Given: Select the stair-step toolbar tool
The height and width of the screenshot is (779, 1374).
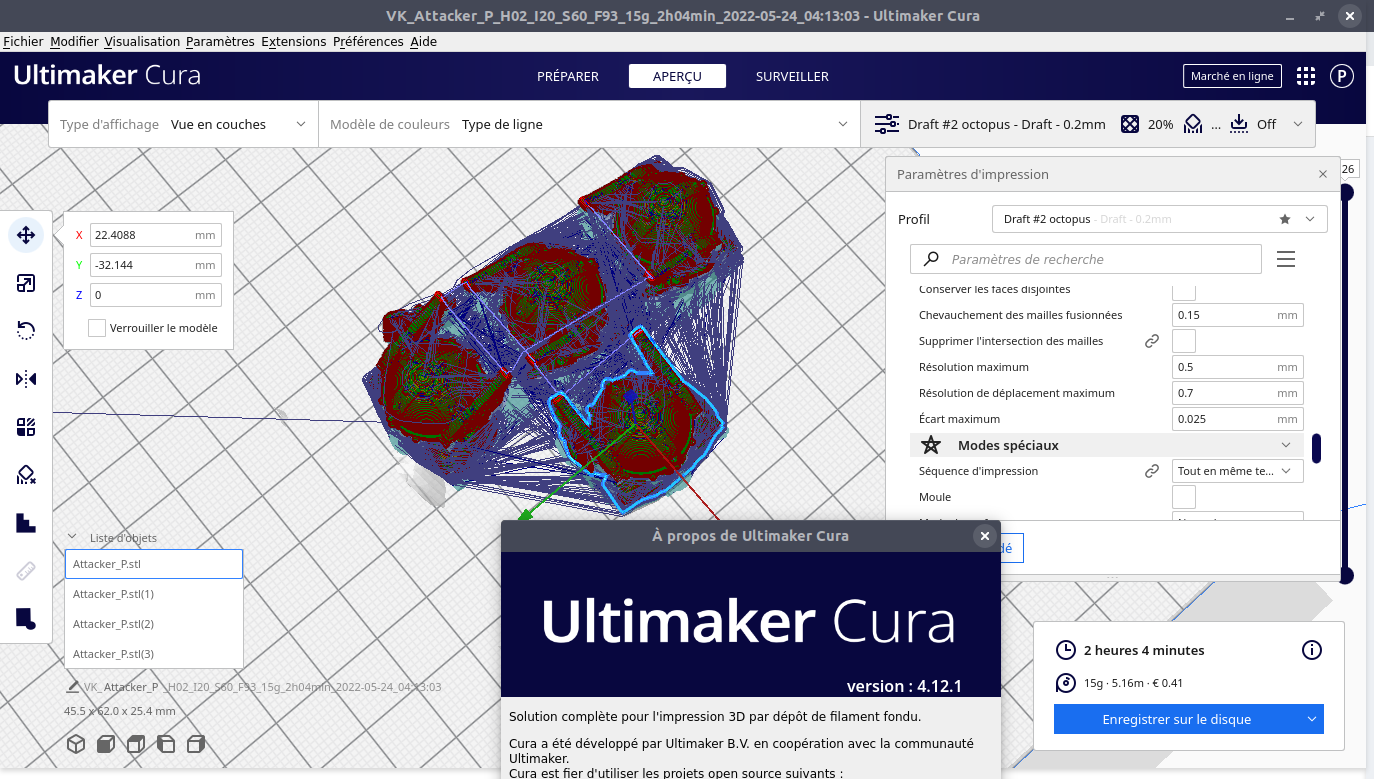Looking at the screenshot, I should (26, 523).
